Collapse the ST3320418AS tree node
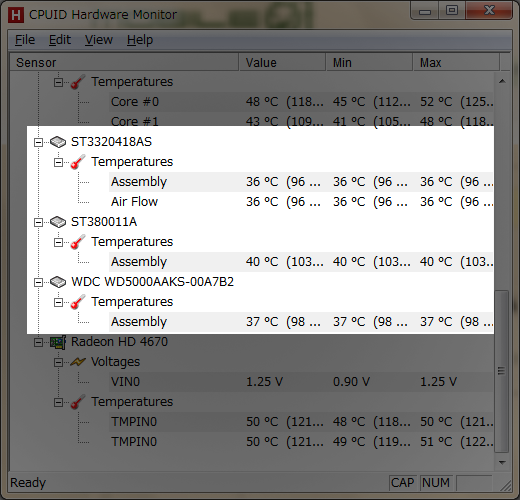Image resolution: width=520 pixels, height=500 pixels. (38, 142)
